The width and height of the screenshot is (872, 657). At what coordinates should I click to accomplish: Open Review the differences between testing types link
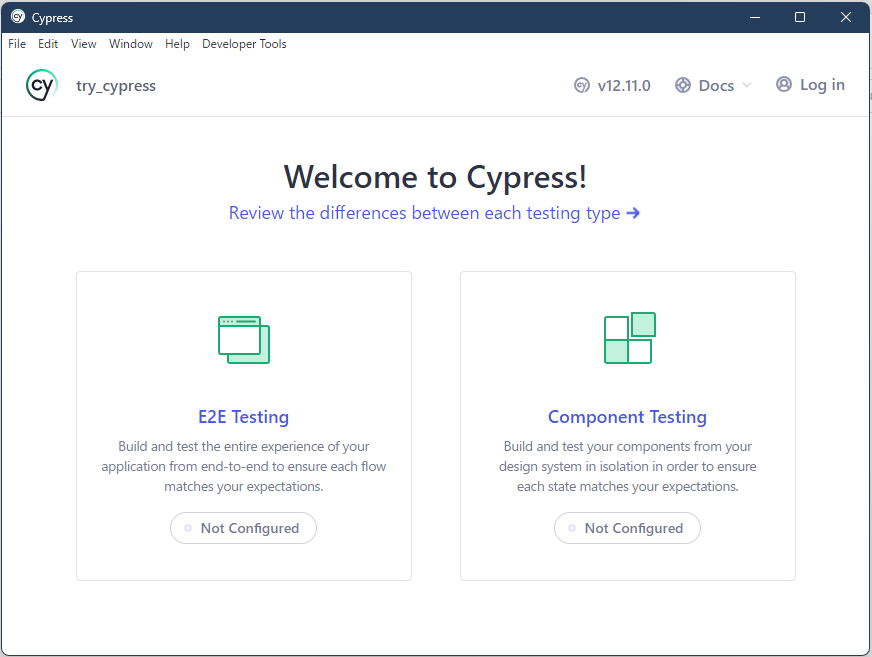pos(434,213)
